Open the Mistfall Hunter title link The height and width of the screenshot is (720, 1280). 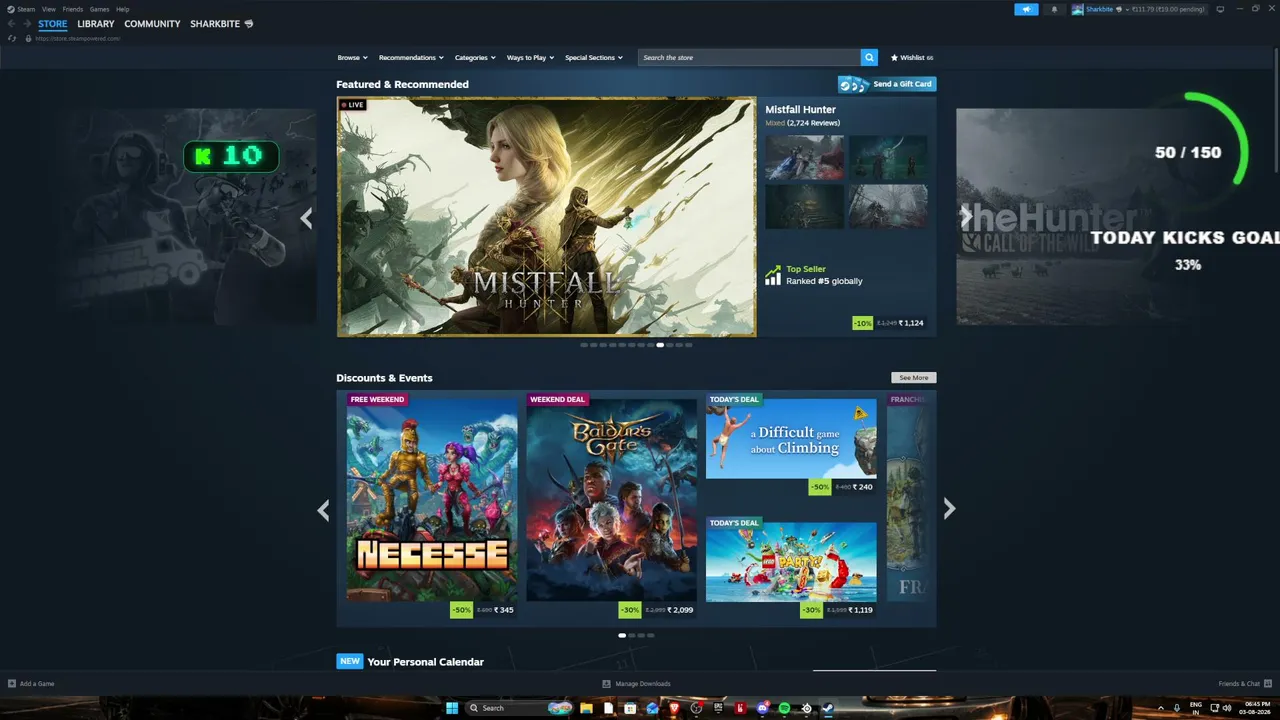click(800, 110)
